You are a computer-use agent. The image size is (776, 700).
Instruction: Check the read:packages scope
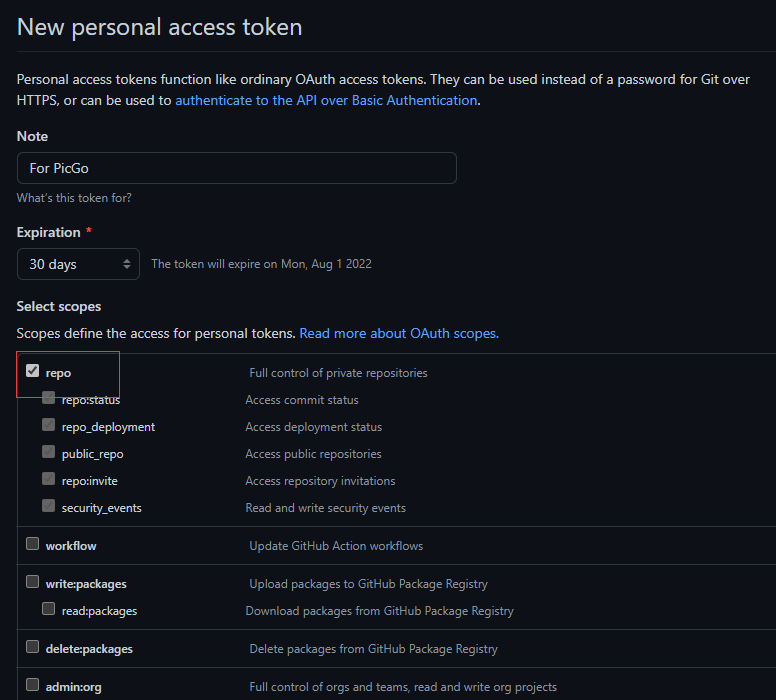pyautogui.click(x=48, y=609)
